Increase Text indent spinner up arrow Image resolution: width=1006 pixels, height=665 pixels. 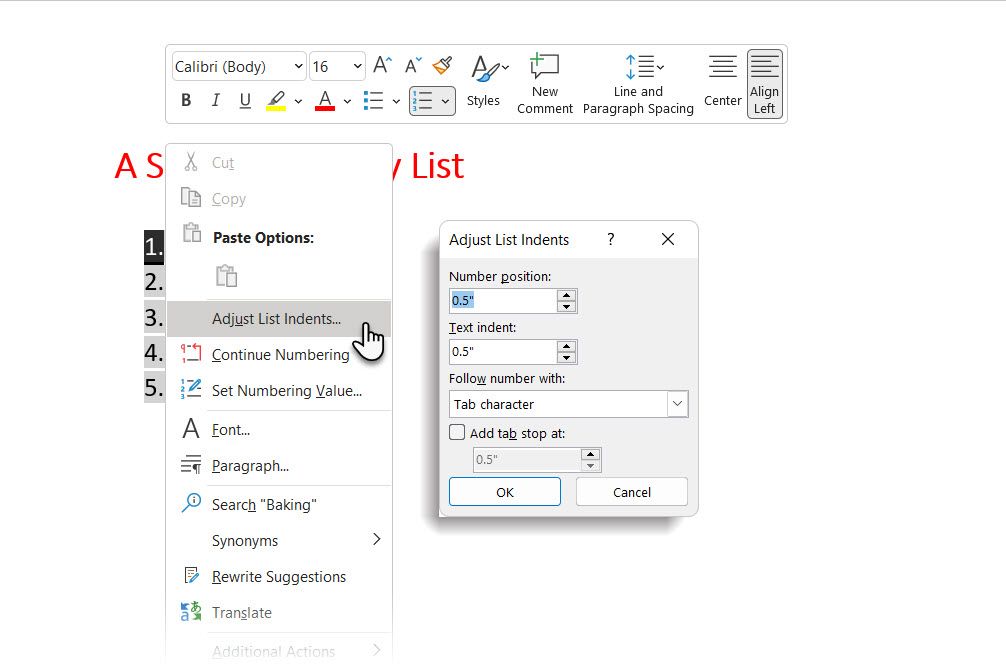[567, 346]
